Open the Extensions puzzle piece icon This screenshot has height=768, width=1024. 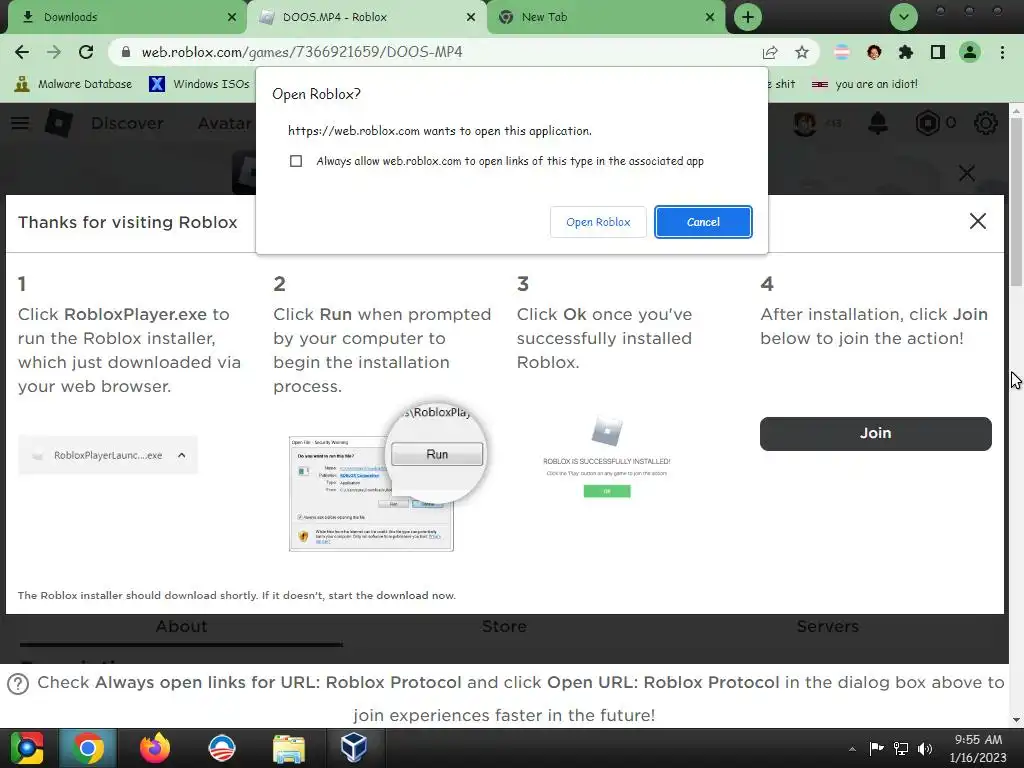point(906,52)
